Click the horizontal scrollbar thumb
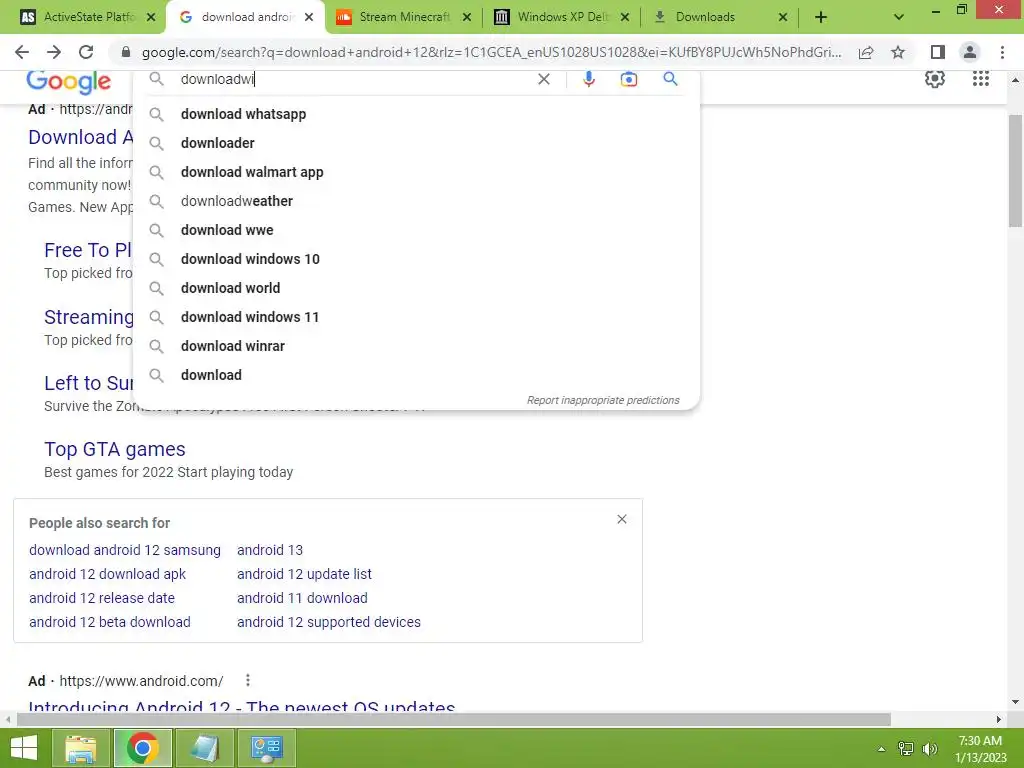 pyautogui.click(x=453, y=720)
